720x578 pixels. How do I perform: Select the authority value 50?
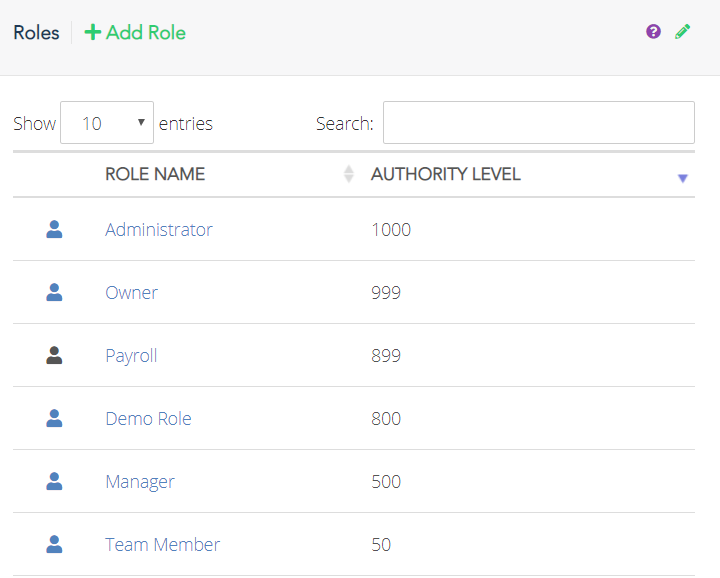[x=381, y=544]
